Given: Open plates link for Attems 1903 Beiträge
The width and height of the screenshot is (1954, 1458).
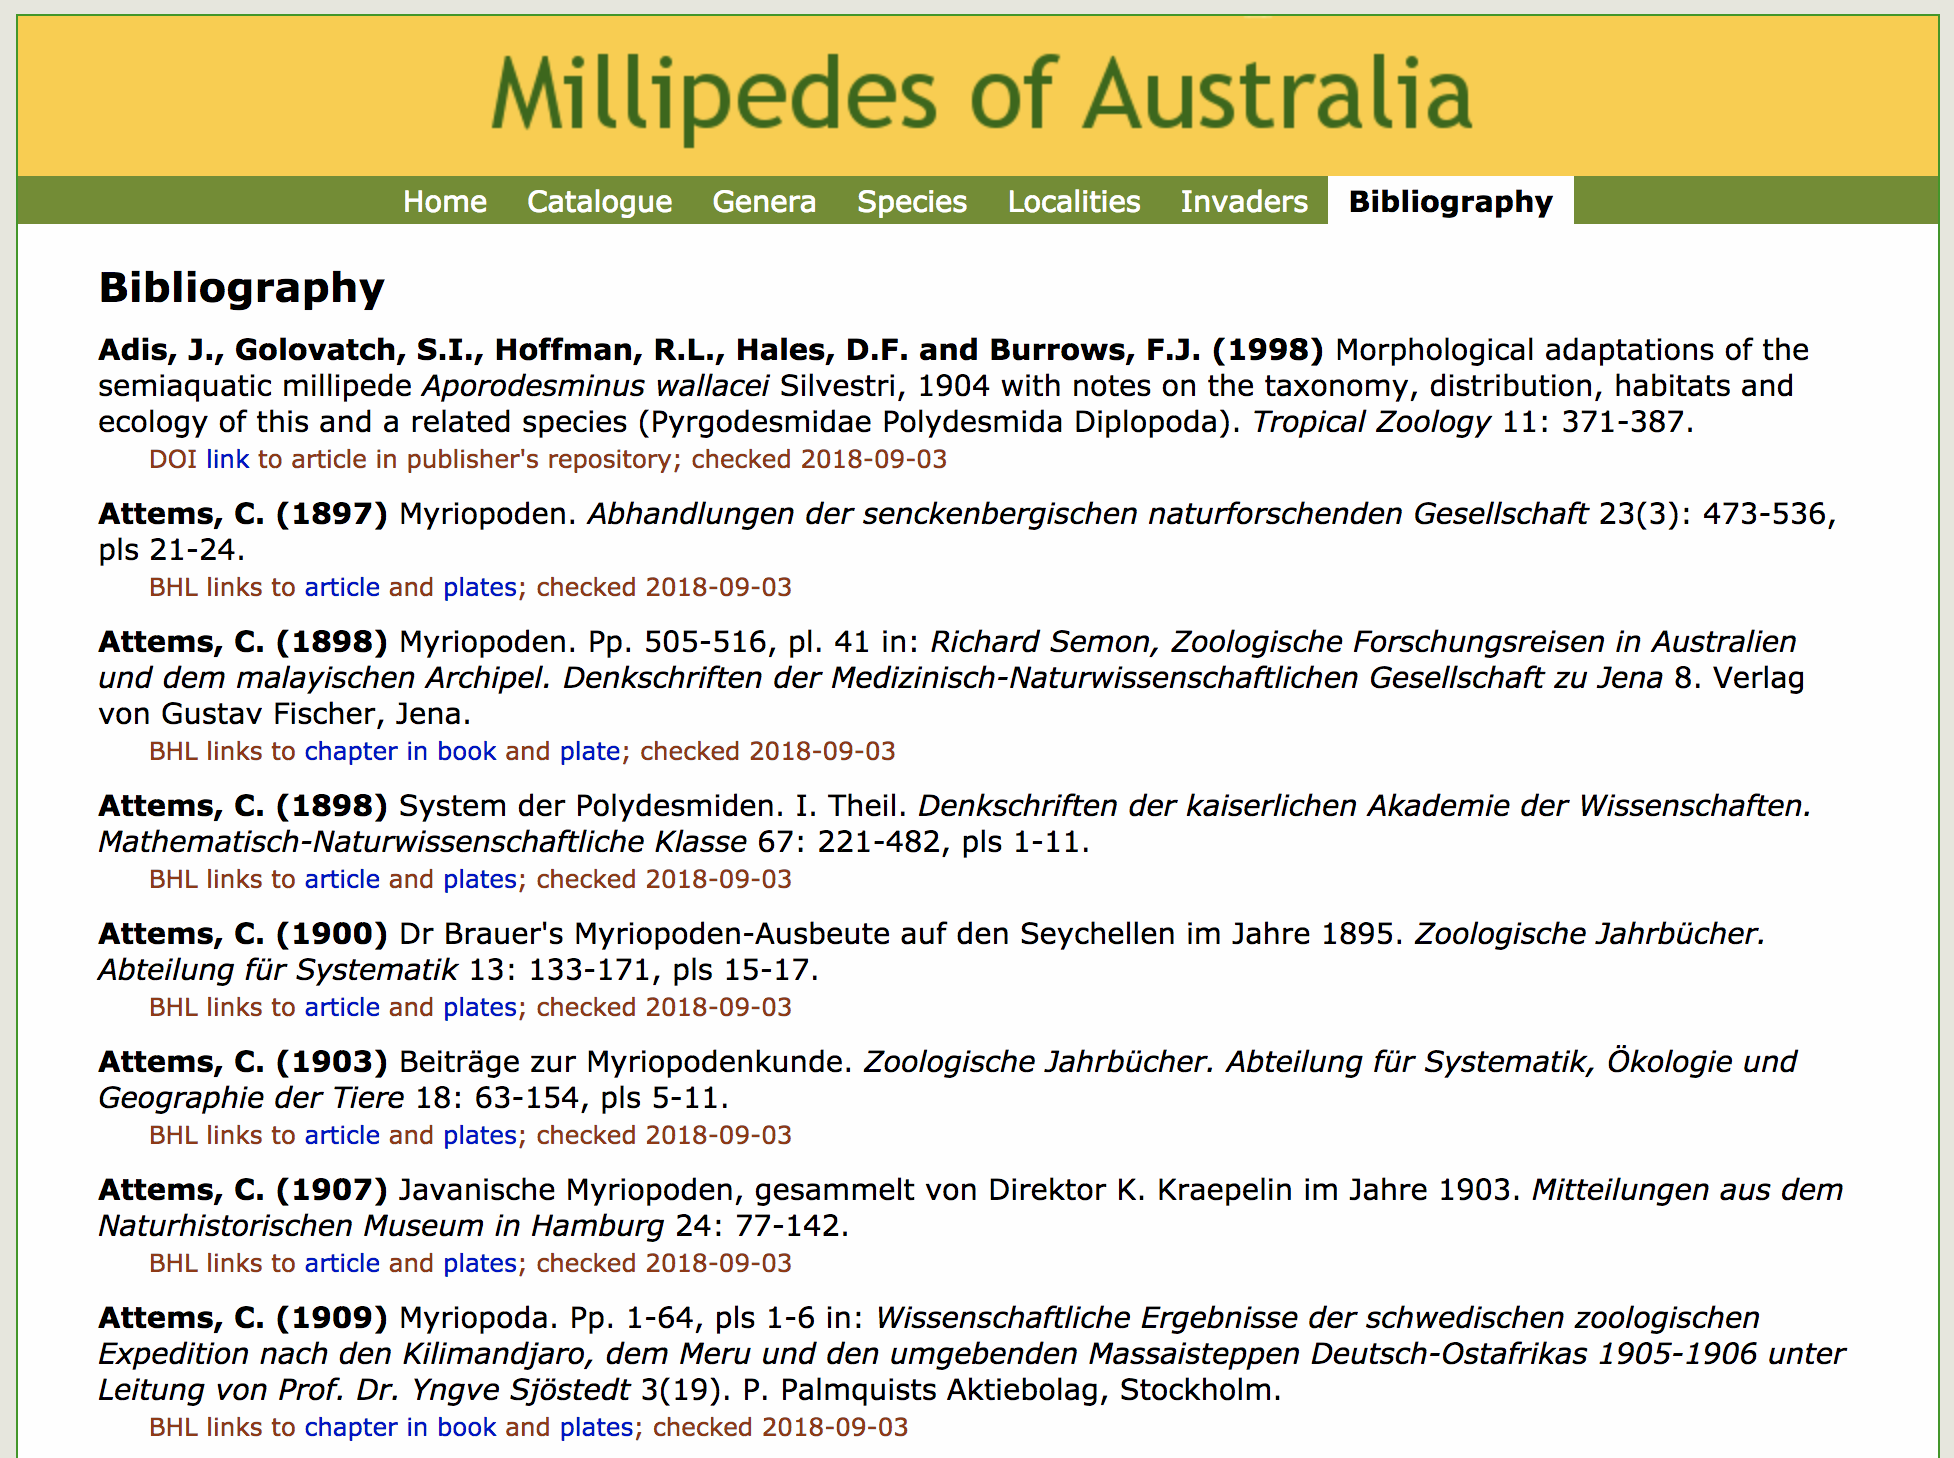Looking at the screenshot, I should pyautogui.click(x=480, y=1135).
